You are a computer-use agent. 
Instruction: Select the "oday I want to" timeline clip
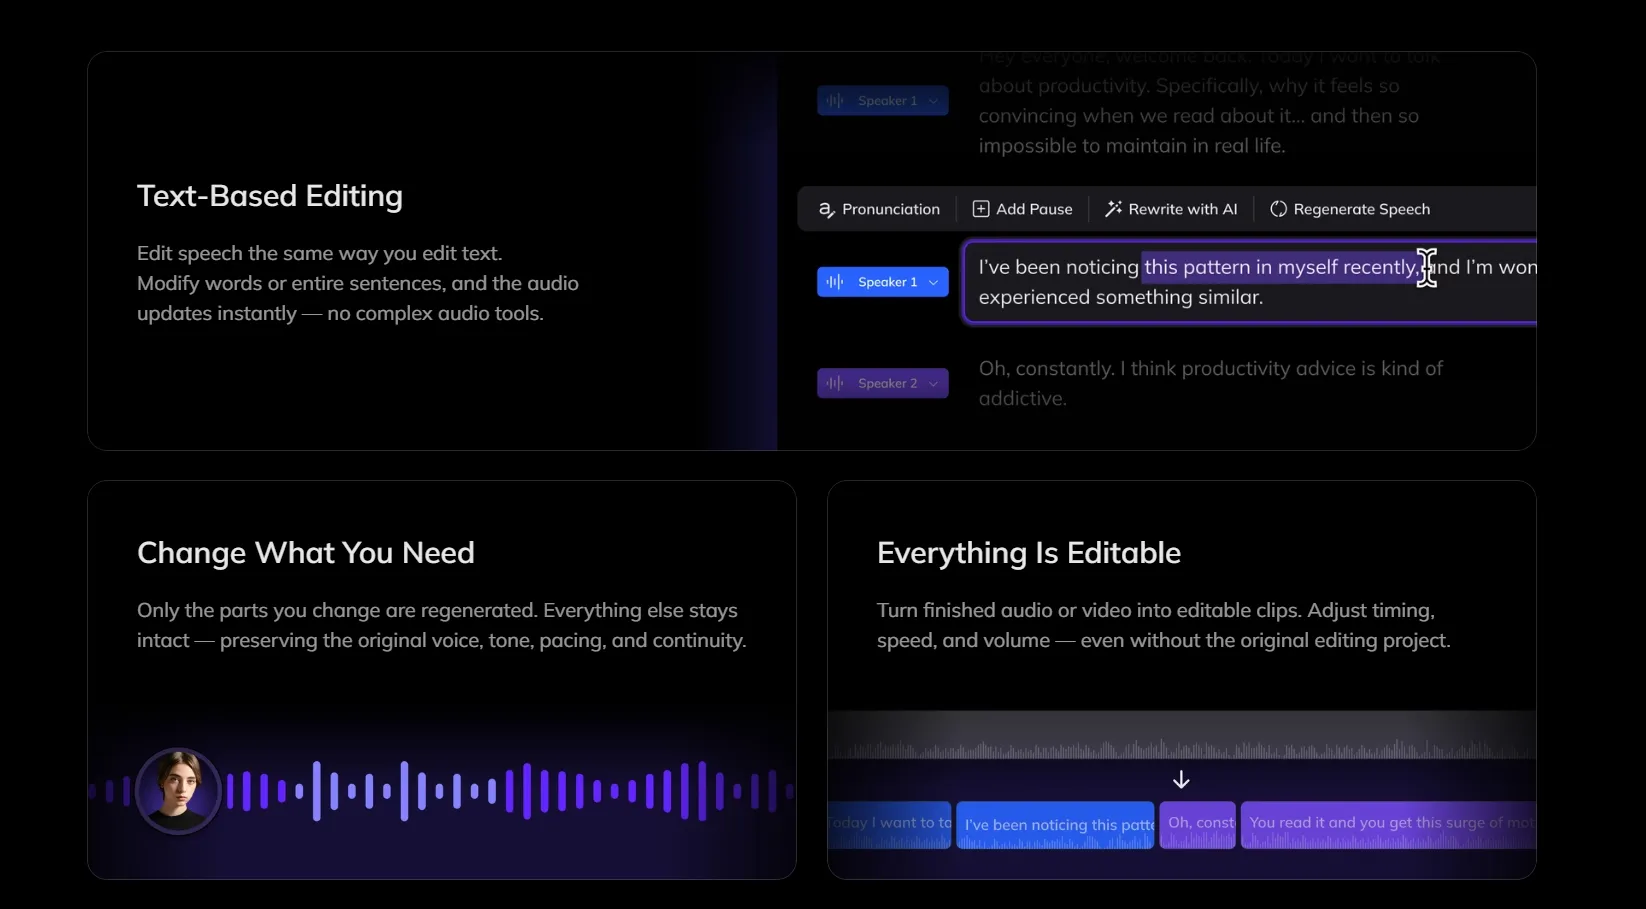click(x=890, y=825)
